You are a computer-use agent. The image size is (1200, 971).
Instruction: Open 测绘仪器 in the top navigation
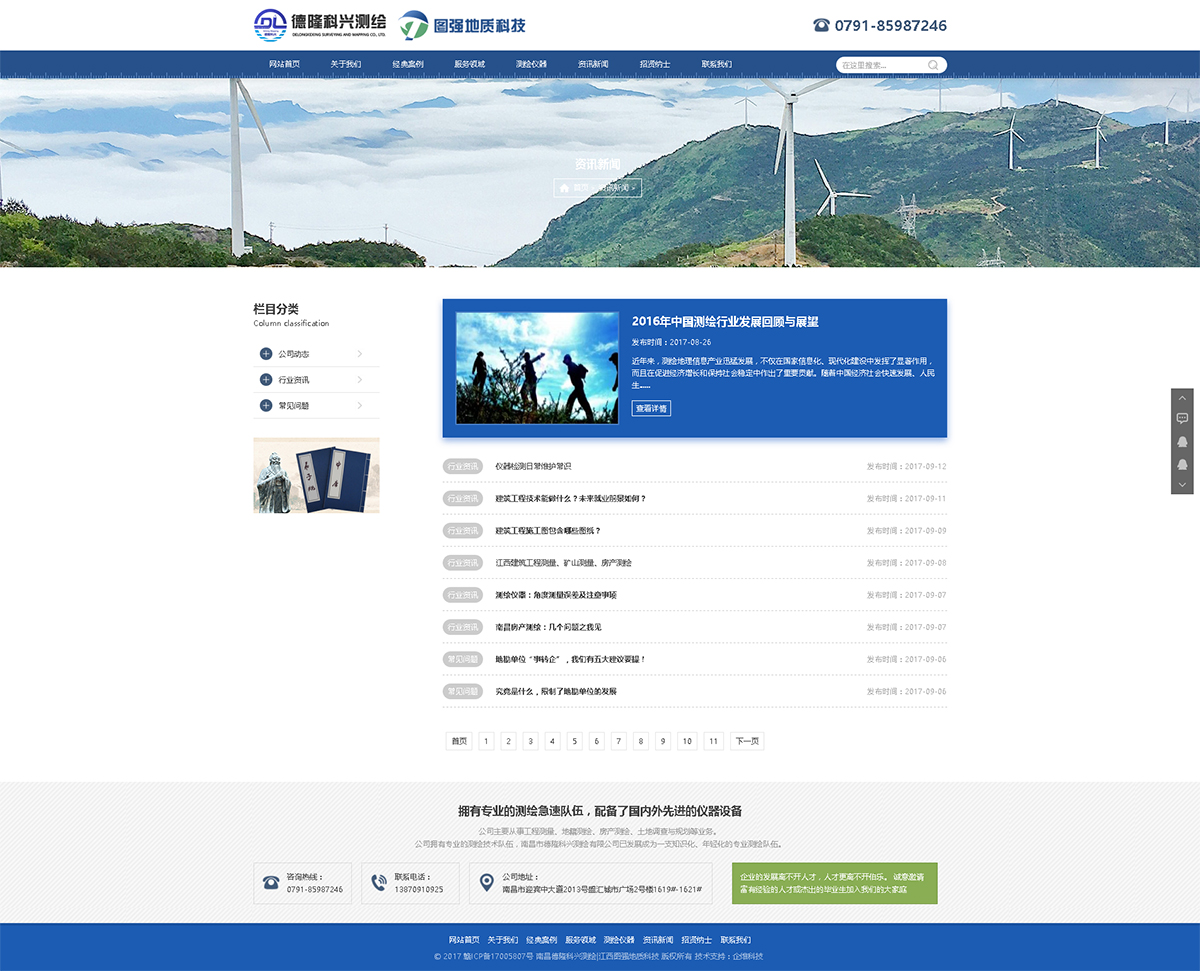tap(531, 65)
